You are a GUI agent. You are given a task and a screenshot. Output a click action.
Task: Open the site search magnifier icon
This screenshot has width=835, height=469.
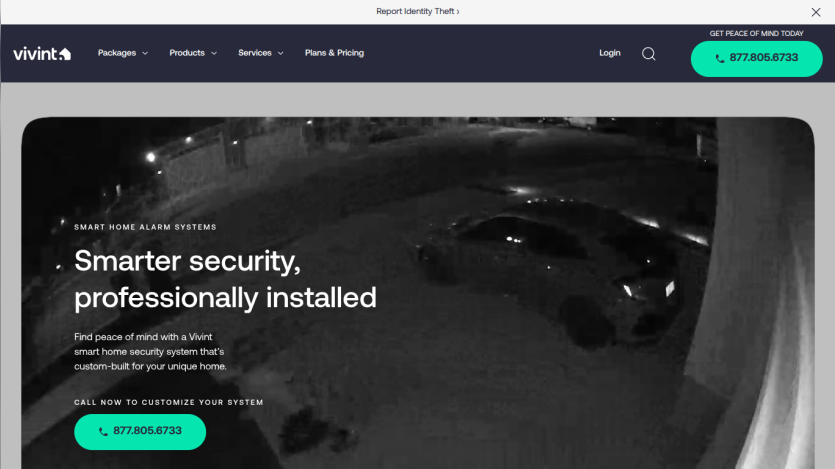click(x=649, y=54)
